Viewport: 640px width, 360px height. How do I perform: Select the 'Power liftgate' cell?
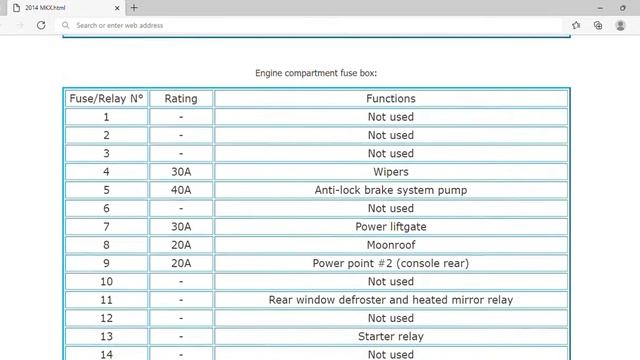coord(391,227)
